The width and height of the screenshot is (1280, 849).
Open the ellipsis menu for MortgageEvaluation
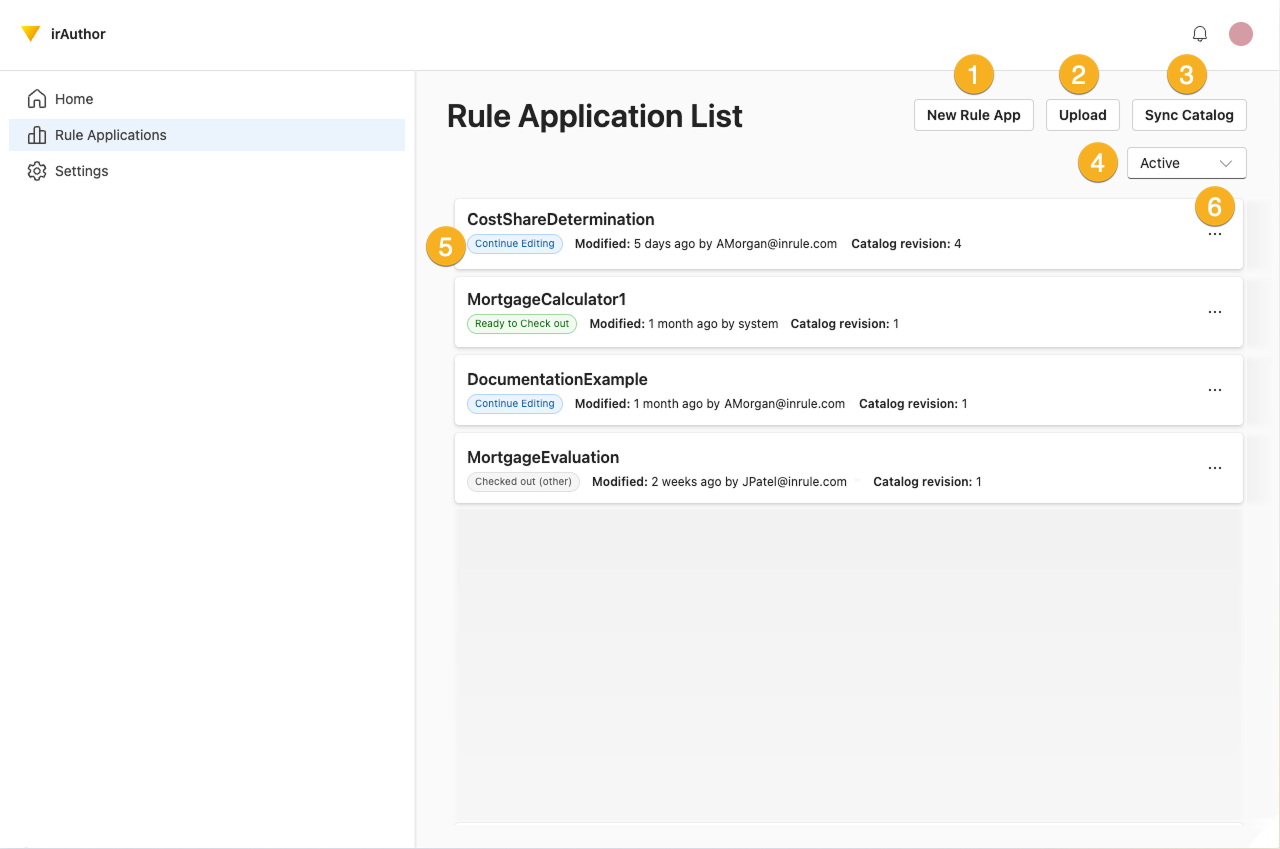(1215, 467)
